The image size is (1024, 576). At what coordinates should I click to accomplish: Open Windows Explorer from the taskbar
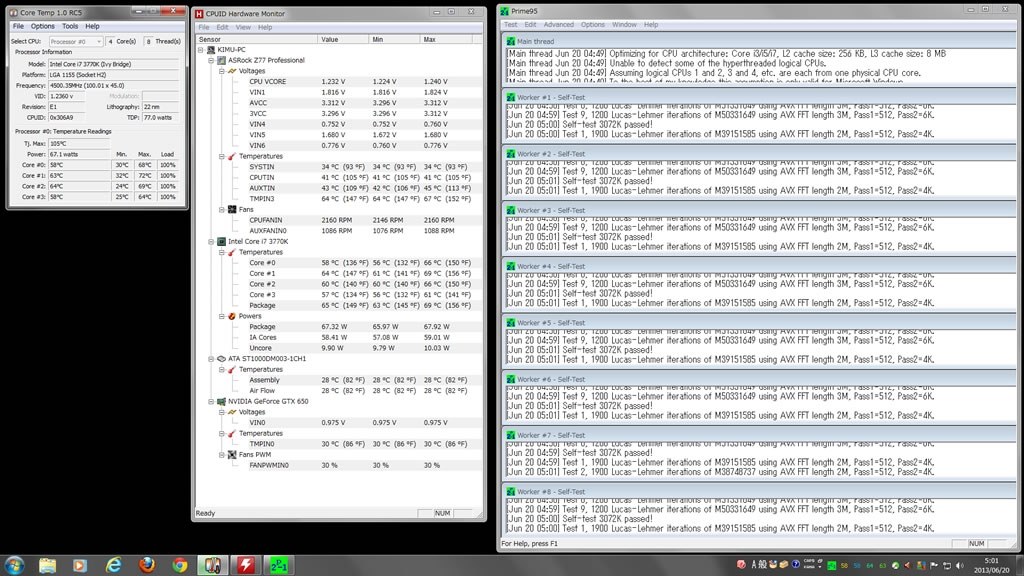pos(48,565)
